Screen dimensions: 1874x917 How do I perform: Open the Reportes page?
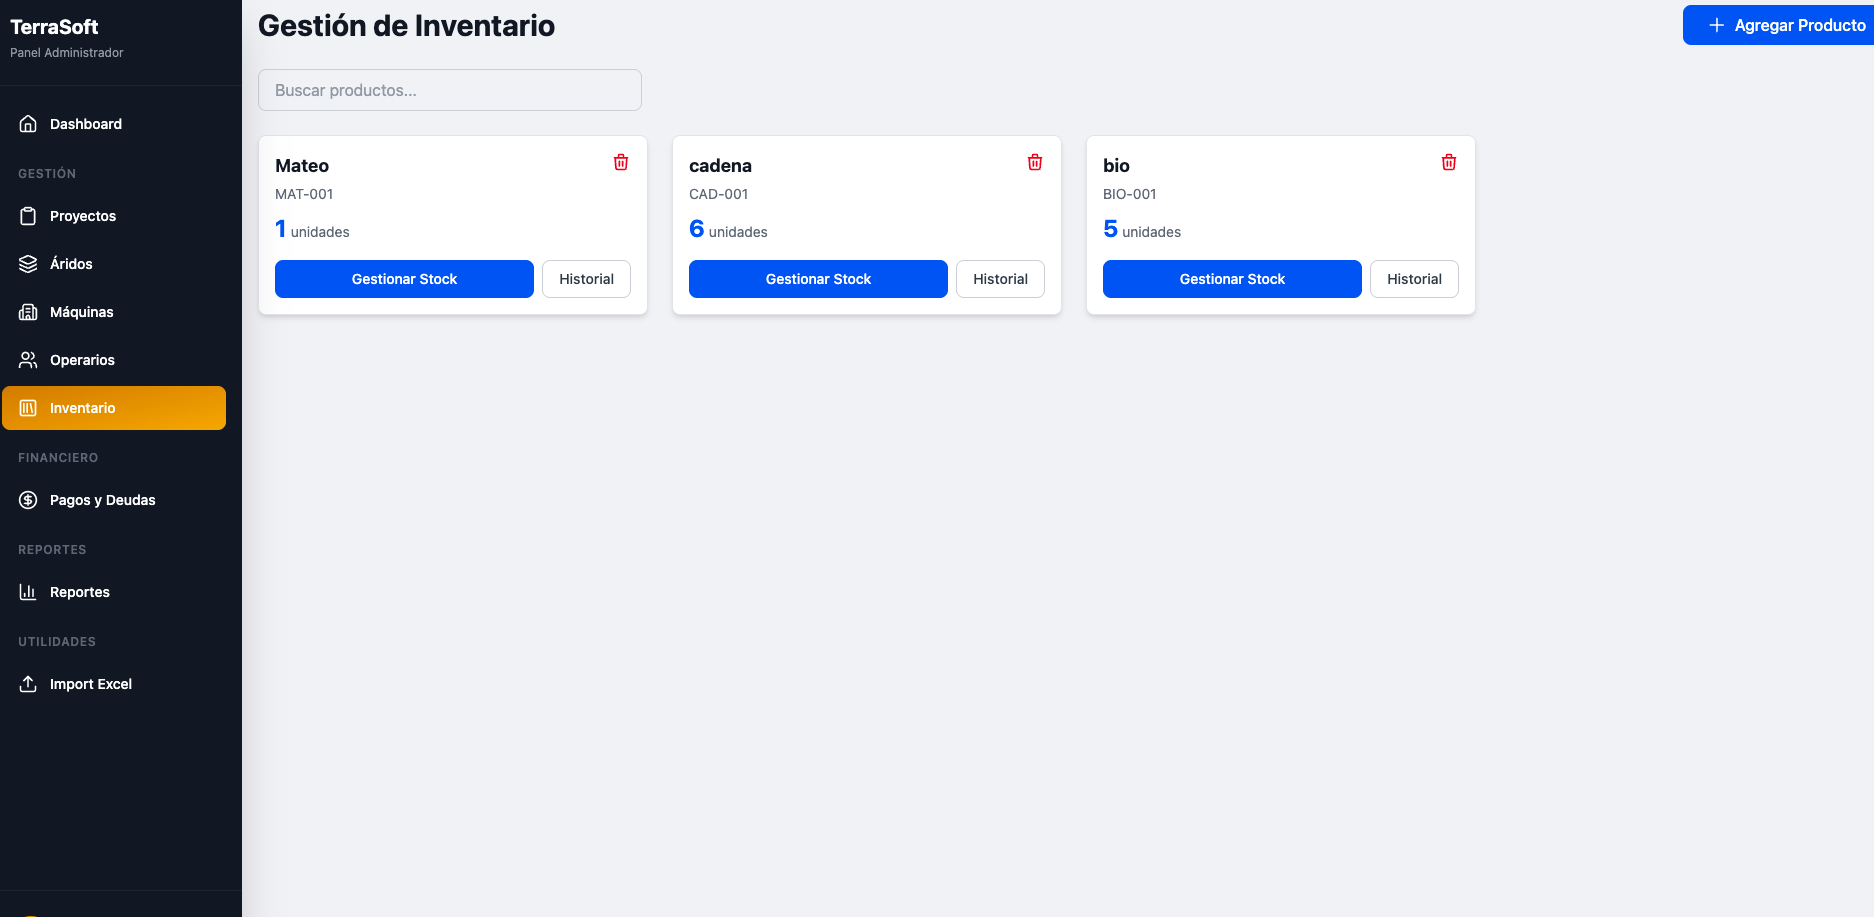[80, 592]
